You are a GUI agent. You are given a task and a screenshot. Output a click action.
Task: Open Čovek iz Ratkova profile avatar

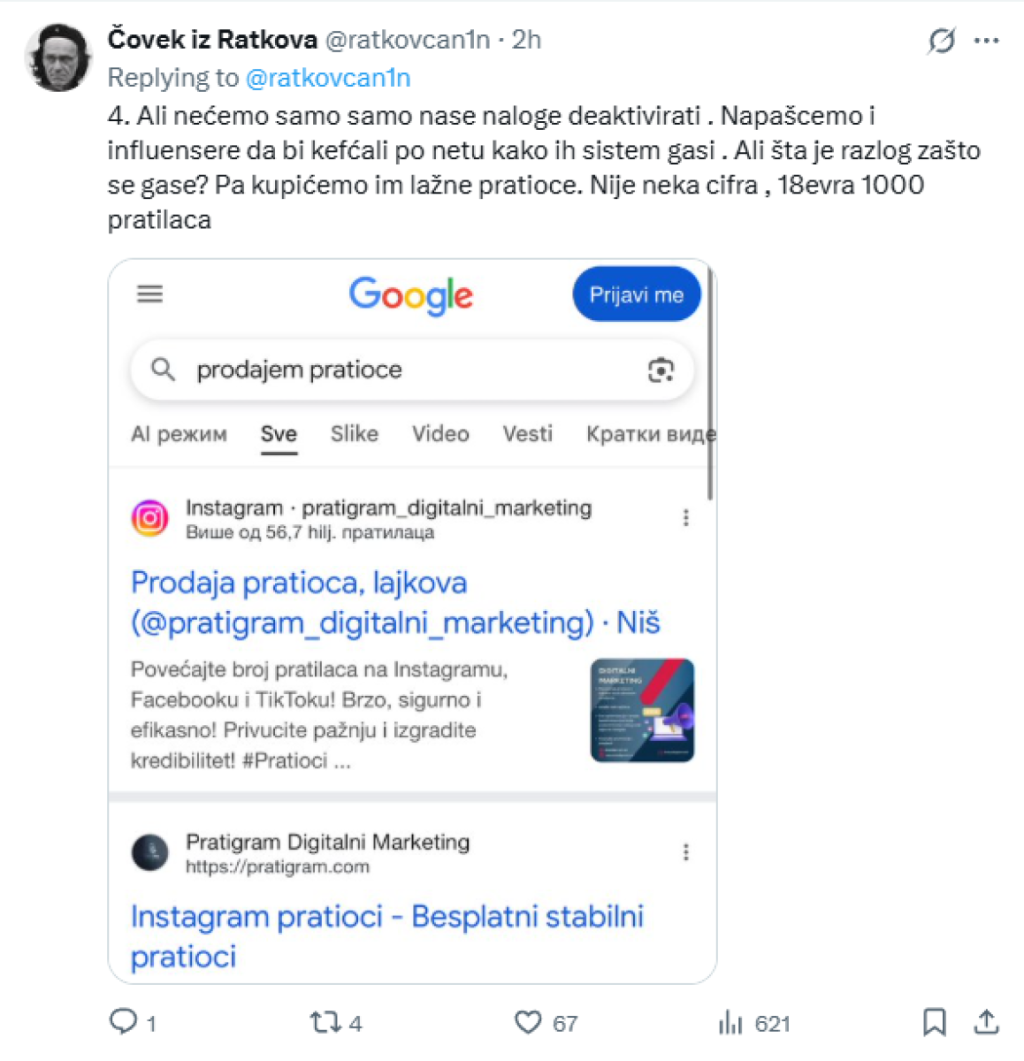(x=59, y=58)
